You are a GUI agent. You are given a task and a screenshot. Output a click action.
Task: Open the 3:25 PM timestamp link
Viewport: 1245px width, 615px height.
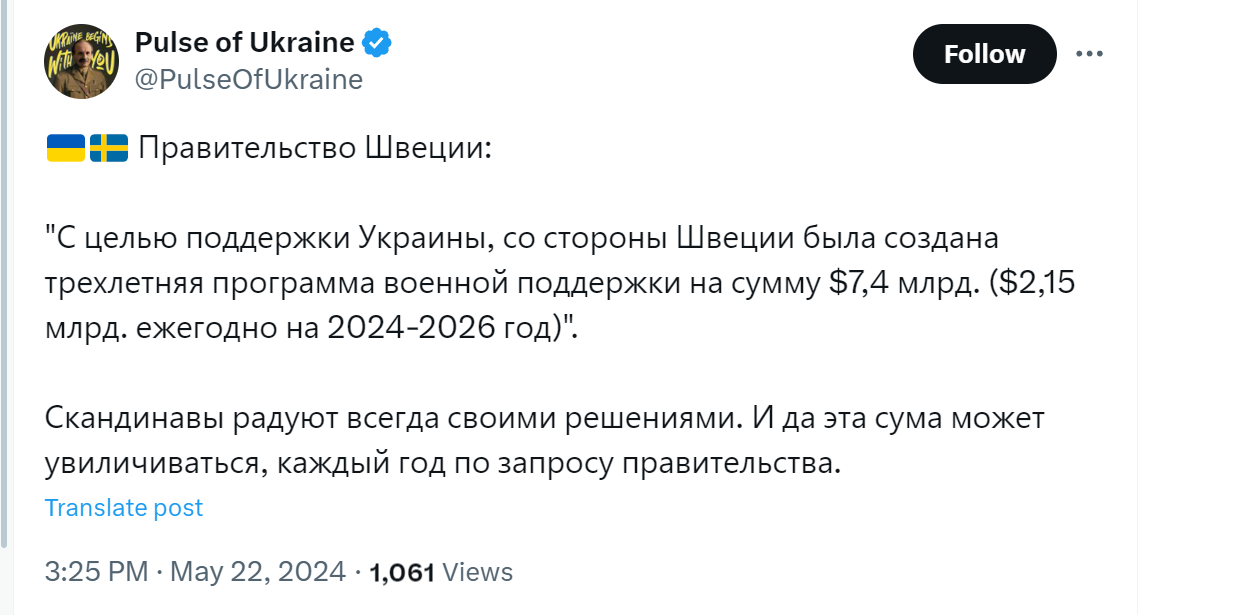pos(95,572)
